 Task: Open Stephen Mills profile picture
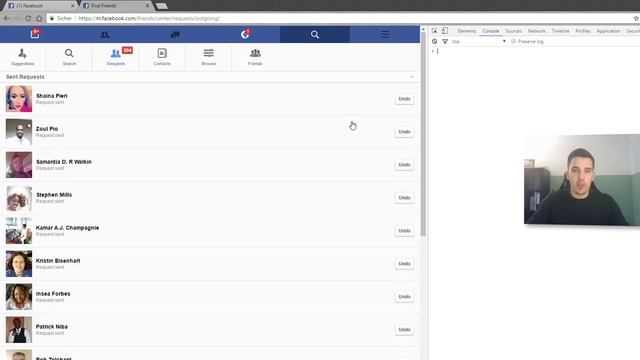coord(19,198)
